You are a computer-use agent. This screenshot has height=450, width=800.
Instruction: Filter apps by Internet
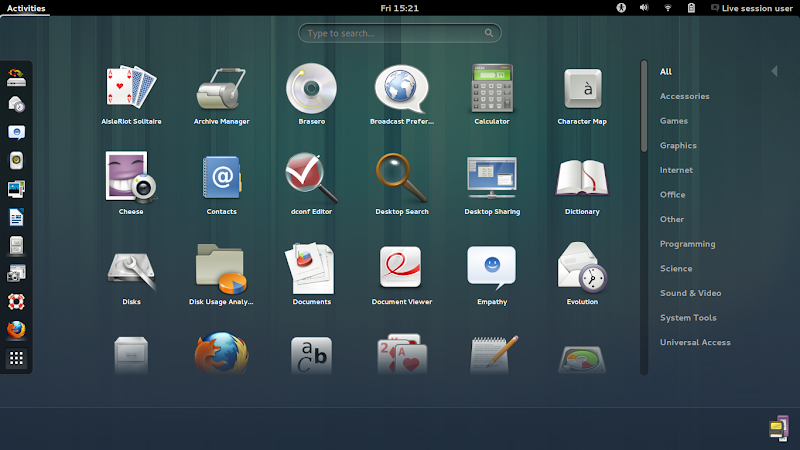(676, 170)
